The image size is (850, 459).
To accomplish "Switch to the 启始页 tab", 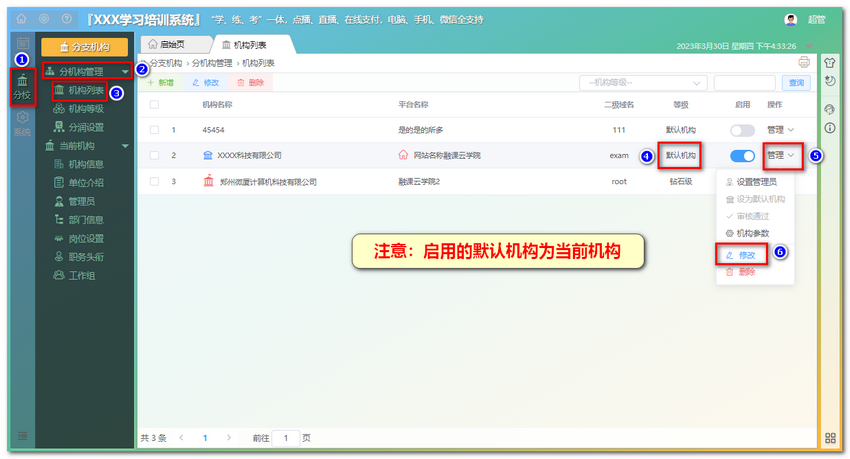I will coord(173,44).
